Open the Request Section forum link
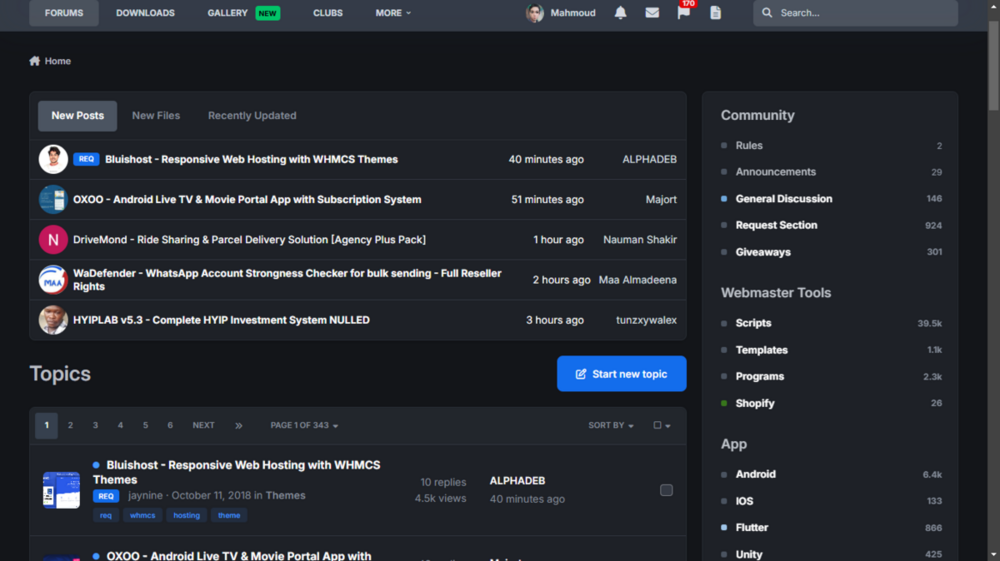This screenshot has height=561, width=1000. tap(776, 225)
